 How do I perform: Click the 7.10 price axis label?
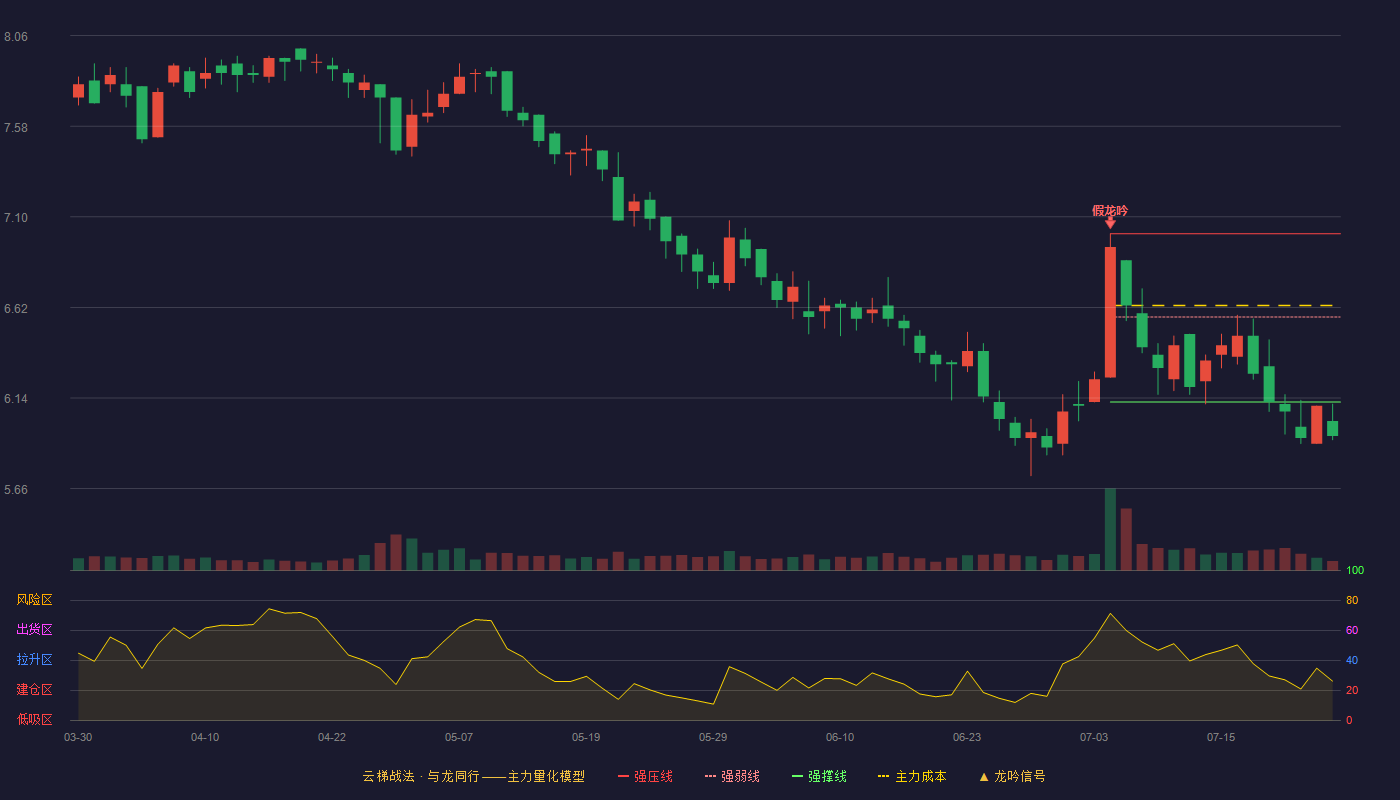(16, 218)
